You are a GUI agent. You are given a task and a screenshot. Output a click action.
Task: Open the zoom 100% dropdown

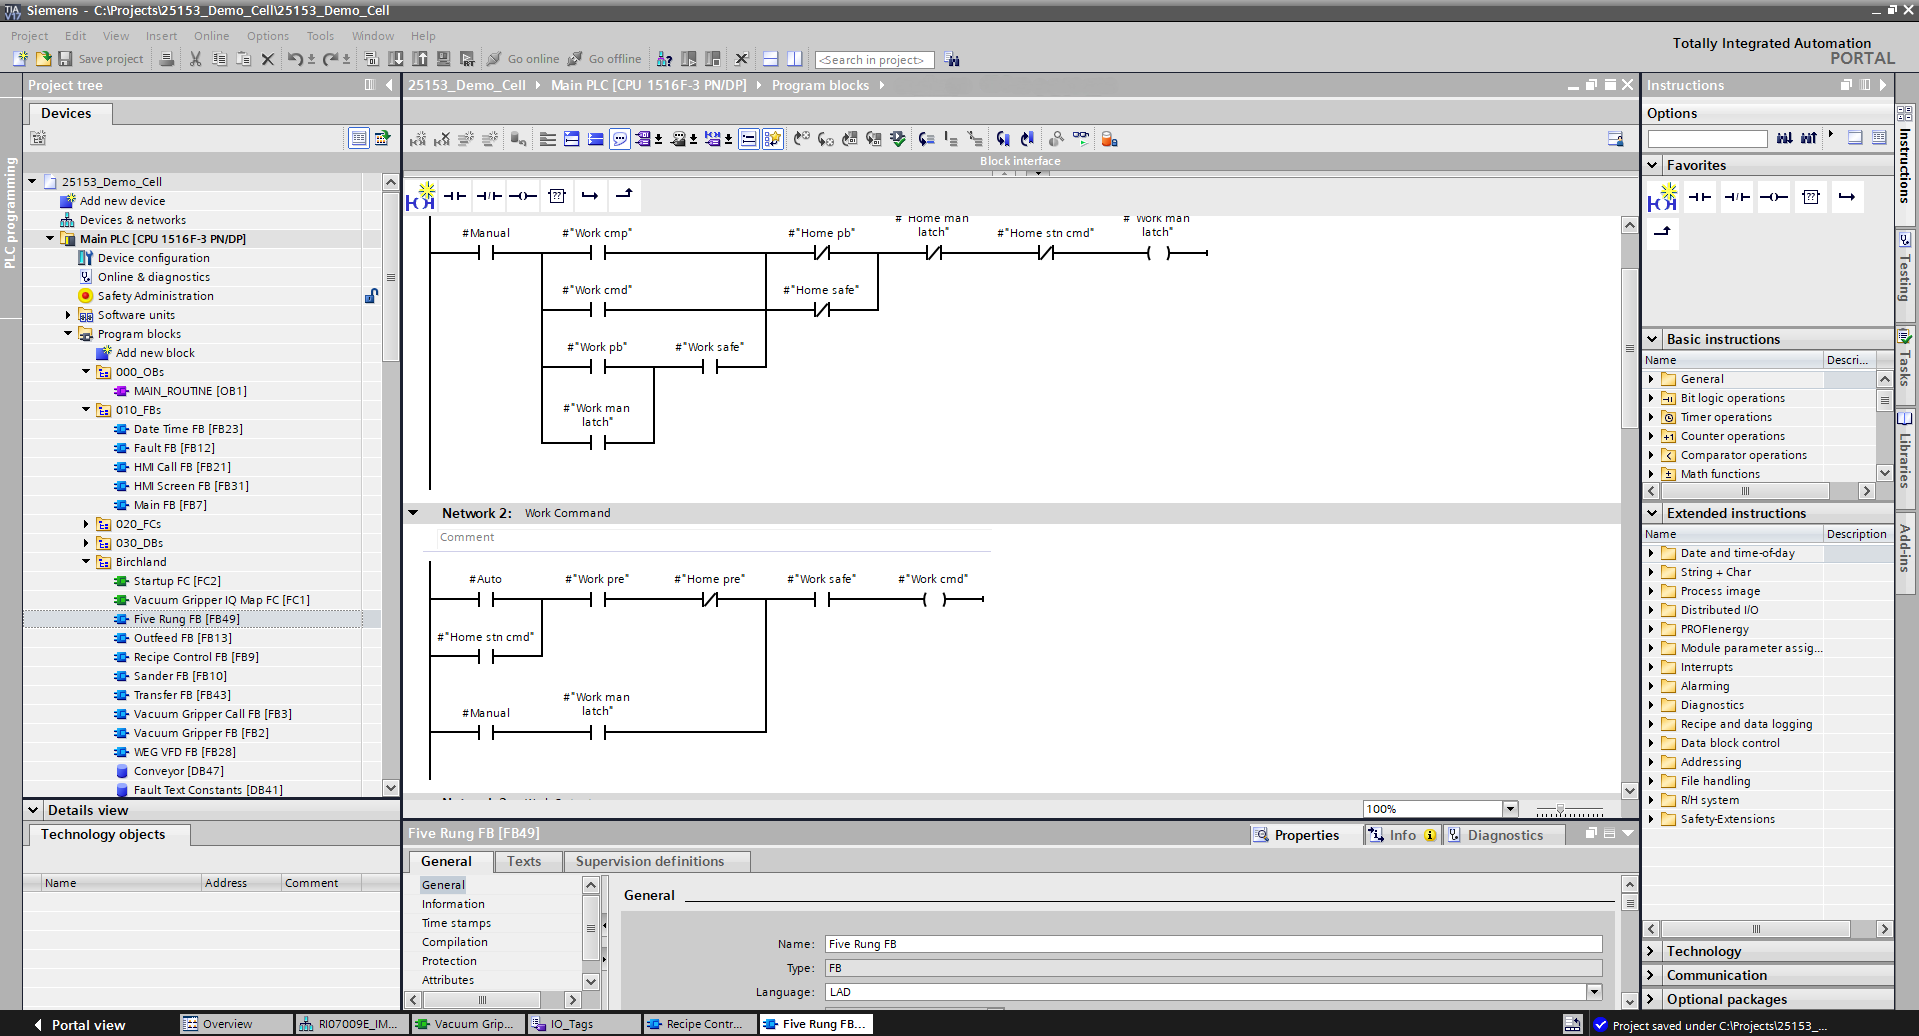click(x=1511, y=809)
